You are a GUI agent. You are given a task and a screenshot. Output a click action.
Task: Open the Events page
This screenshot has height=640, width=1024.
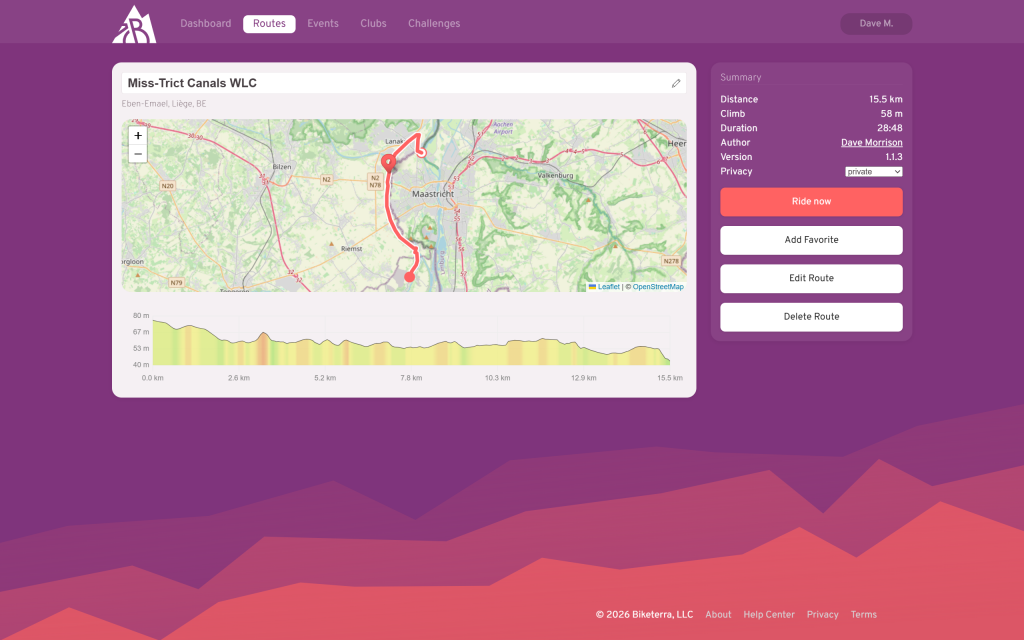(x=323, y=24)
